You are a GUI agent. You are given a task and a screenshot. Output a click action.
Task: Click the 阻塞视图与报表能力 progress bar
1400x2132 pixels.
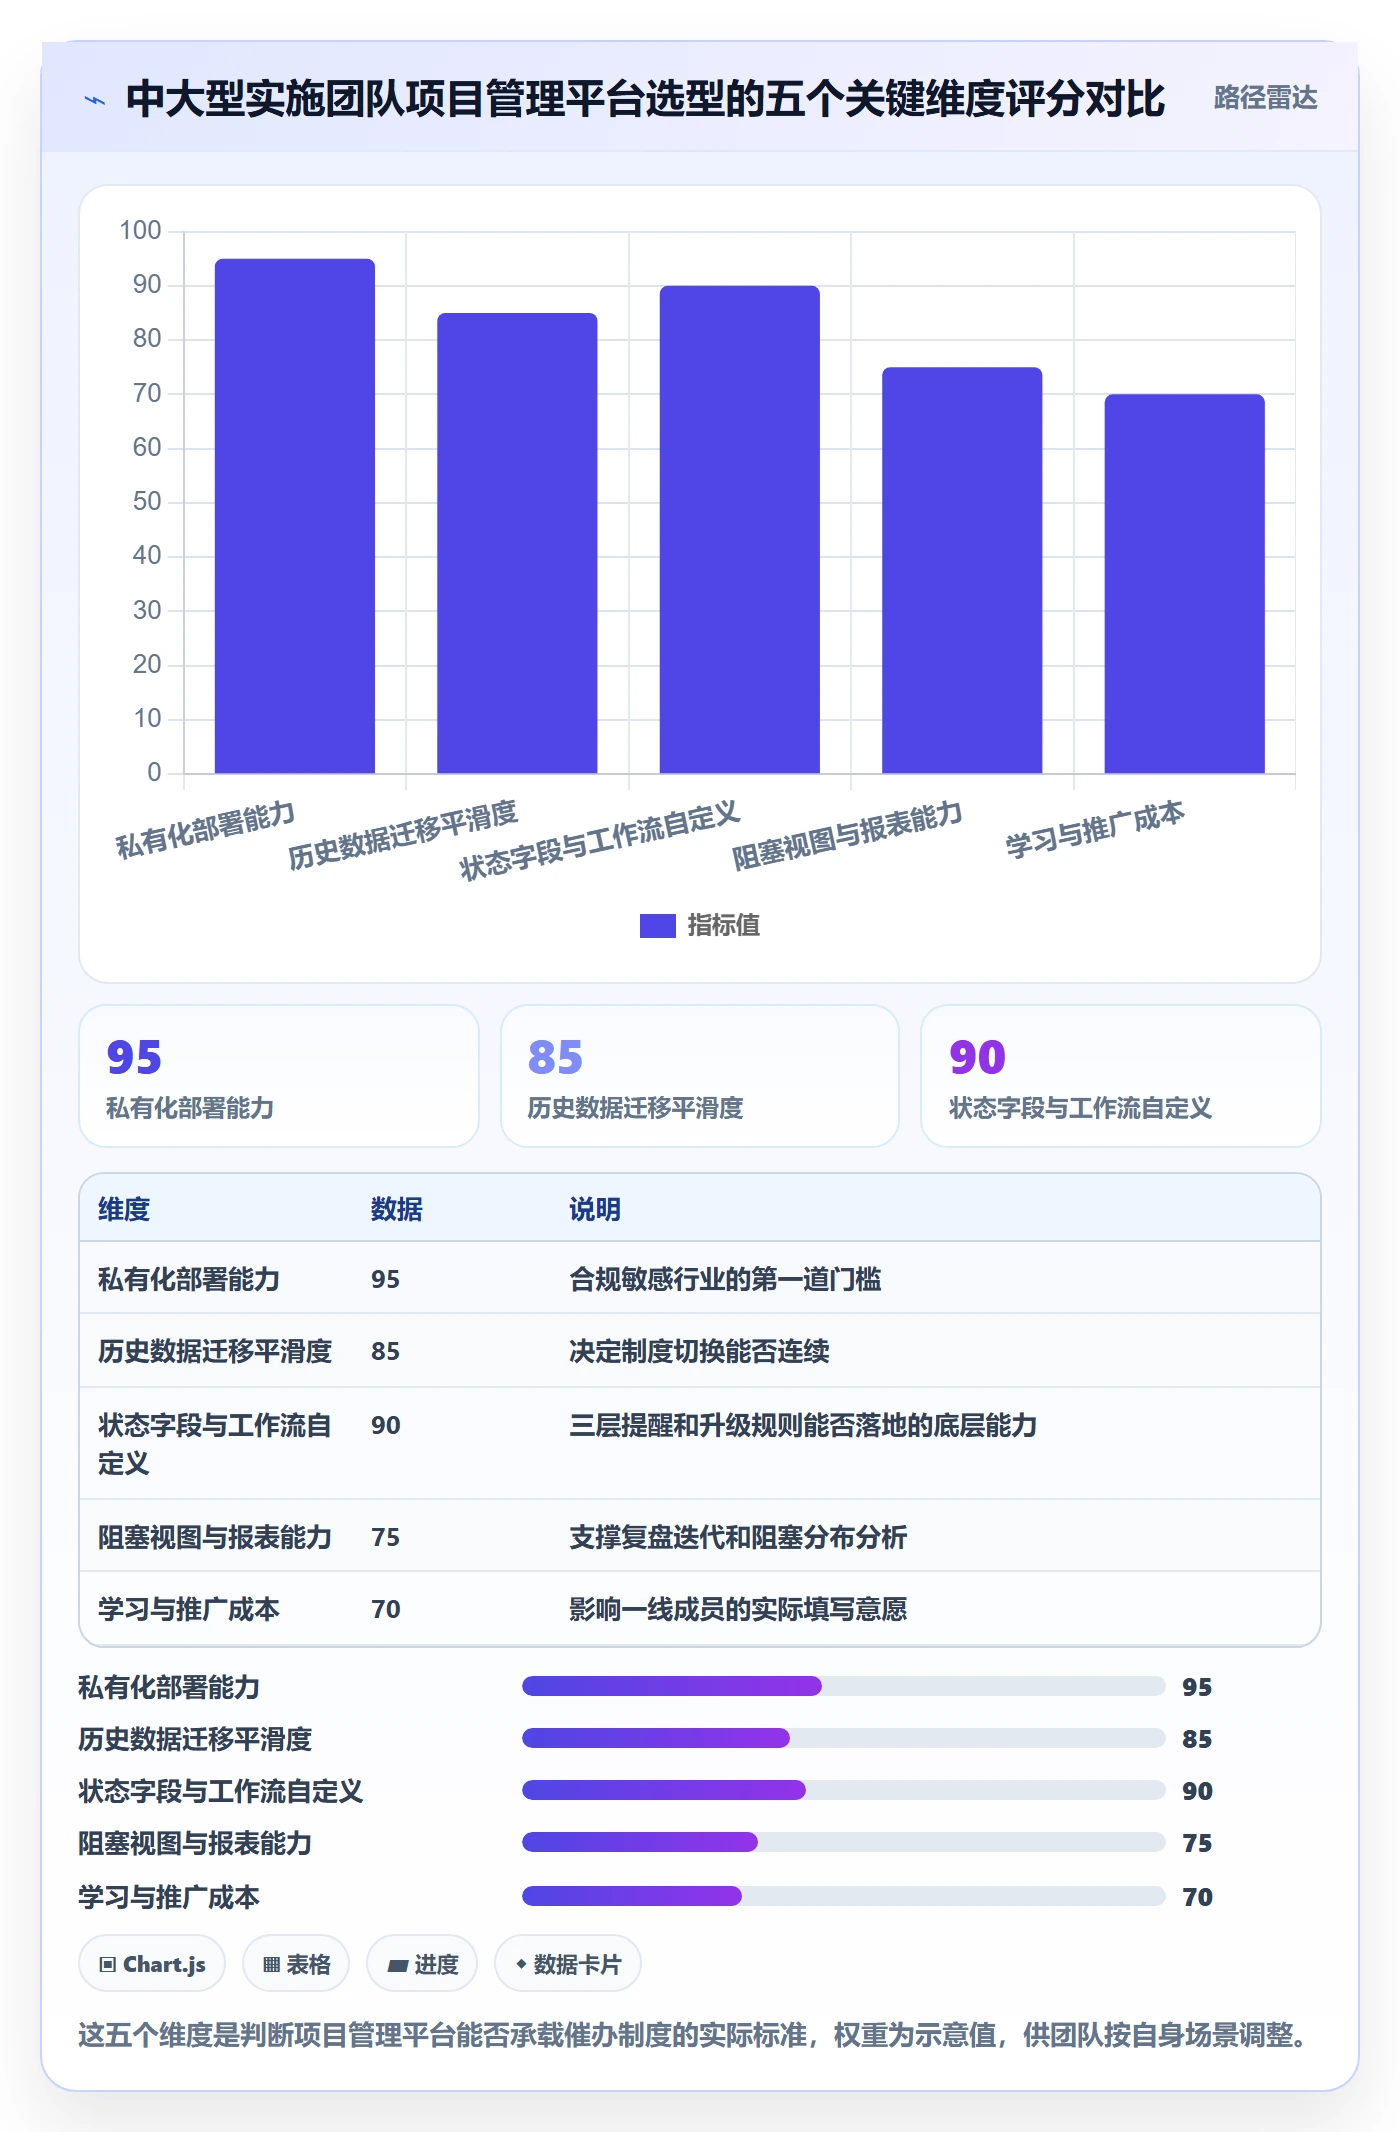pos(843,1842)
